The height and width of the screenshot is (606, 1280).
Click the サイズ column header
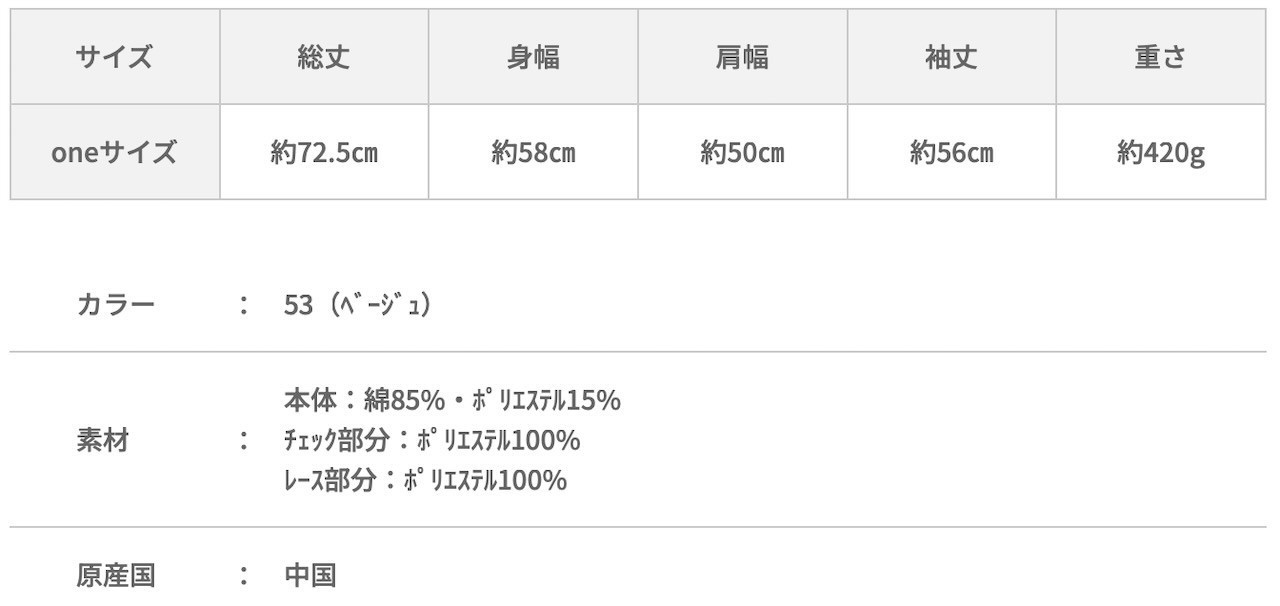click(115, 57)
